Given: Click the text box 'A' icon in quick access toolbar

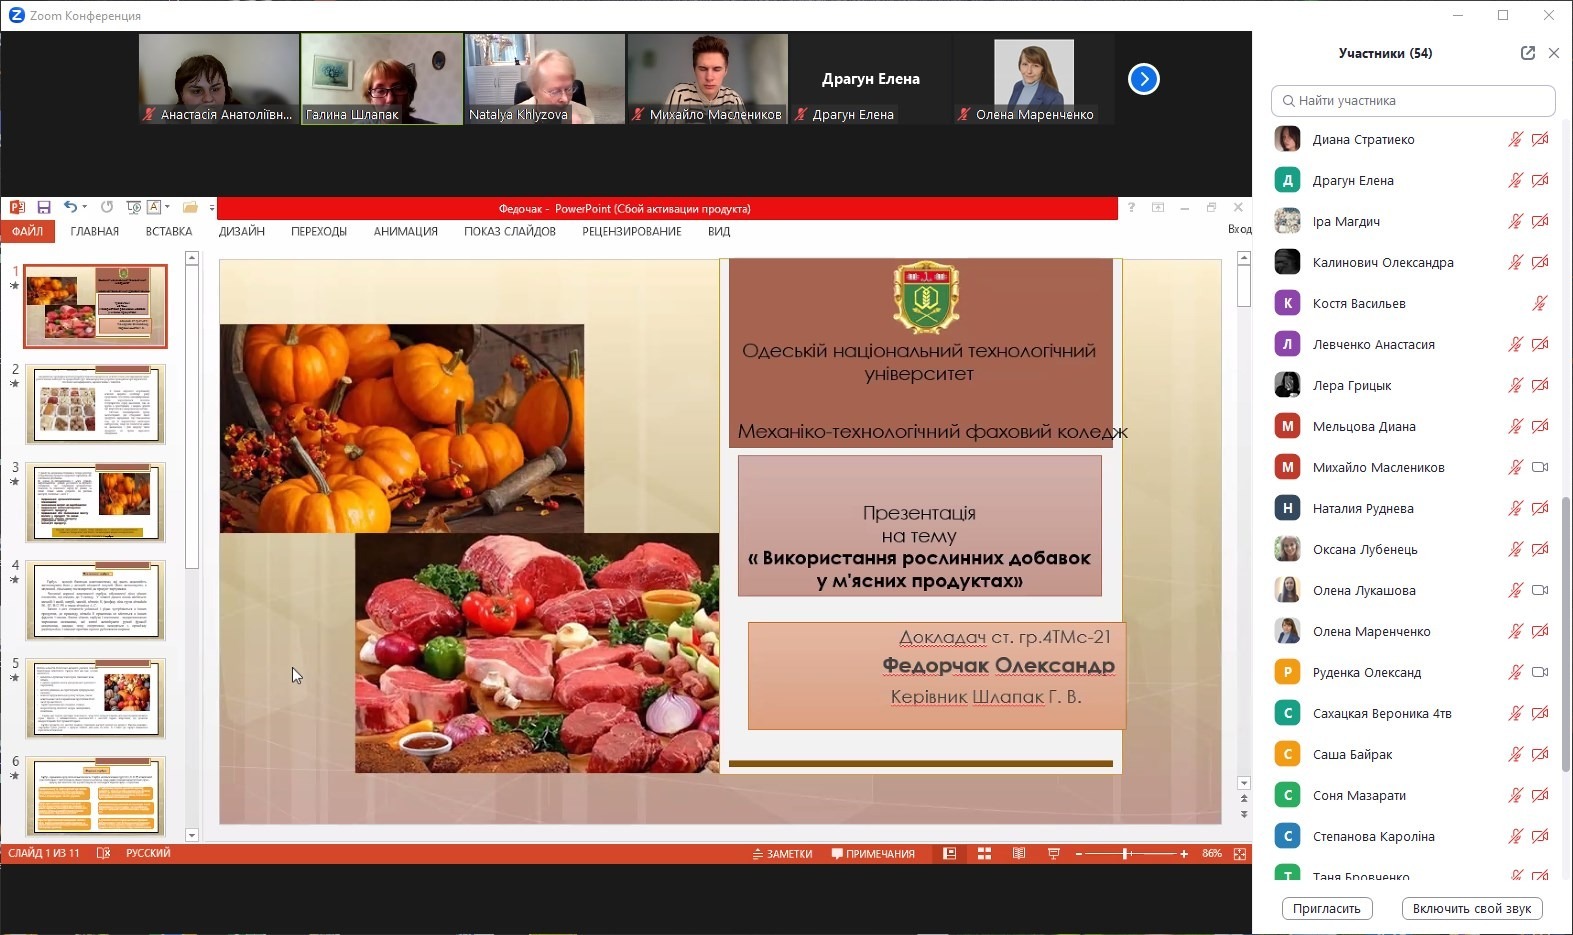Looking at the screenshot, I should [154, 207].
